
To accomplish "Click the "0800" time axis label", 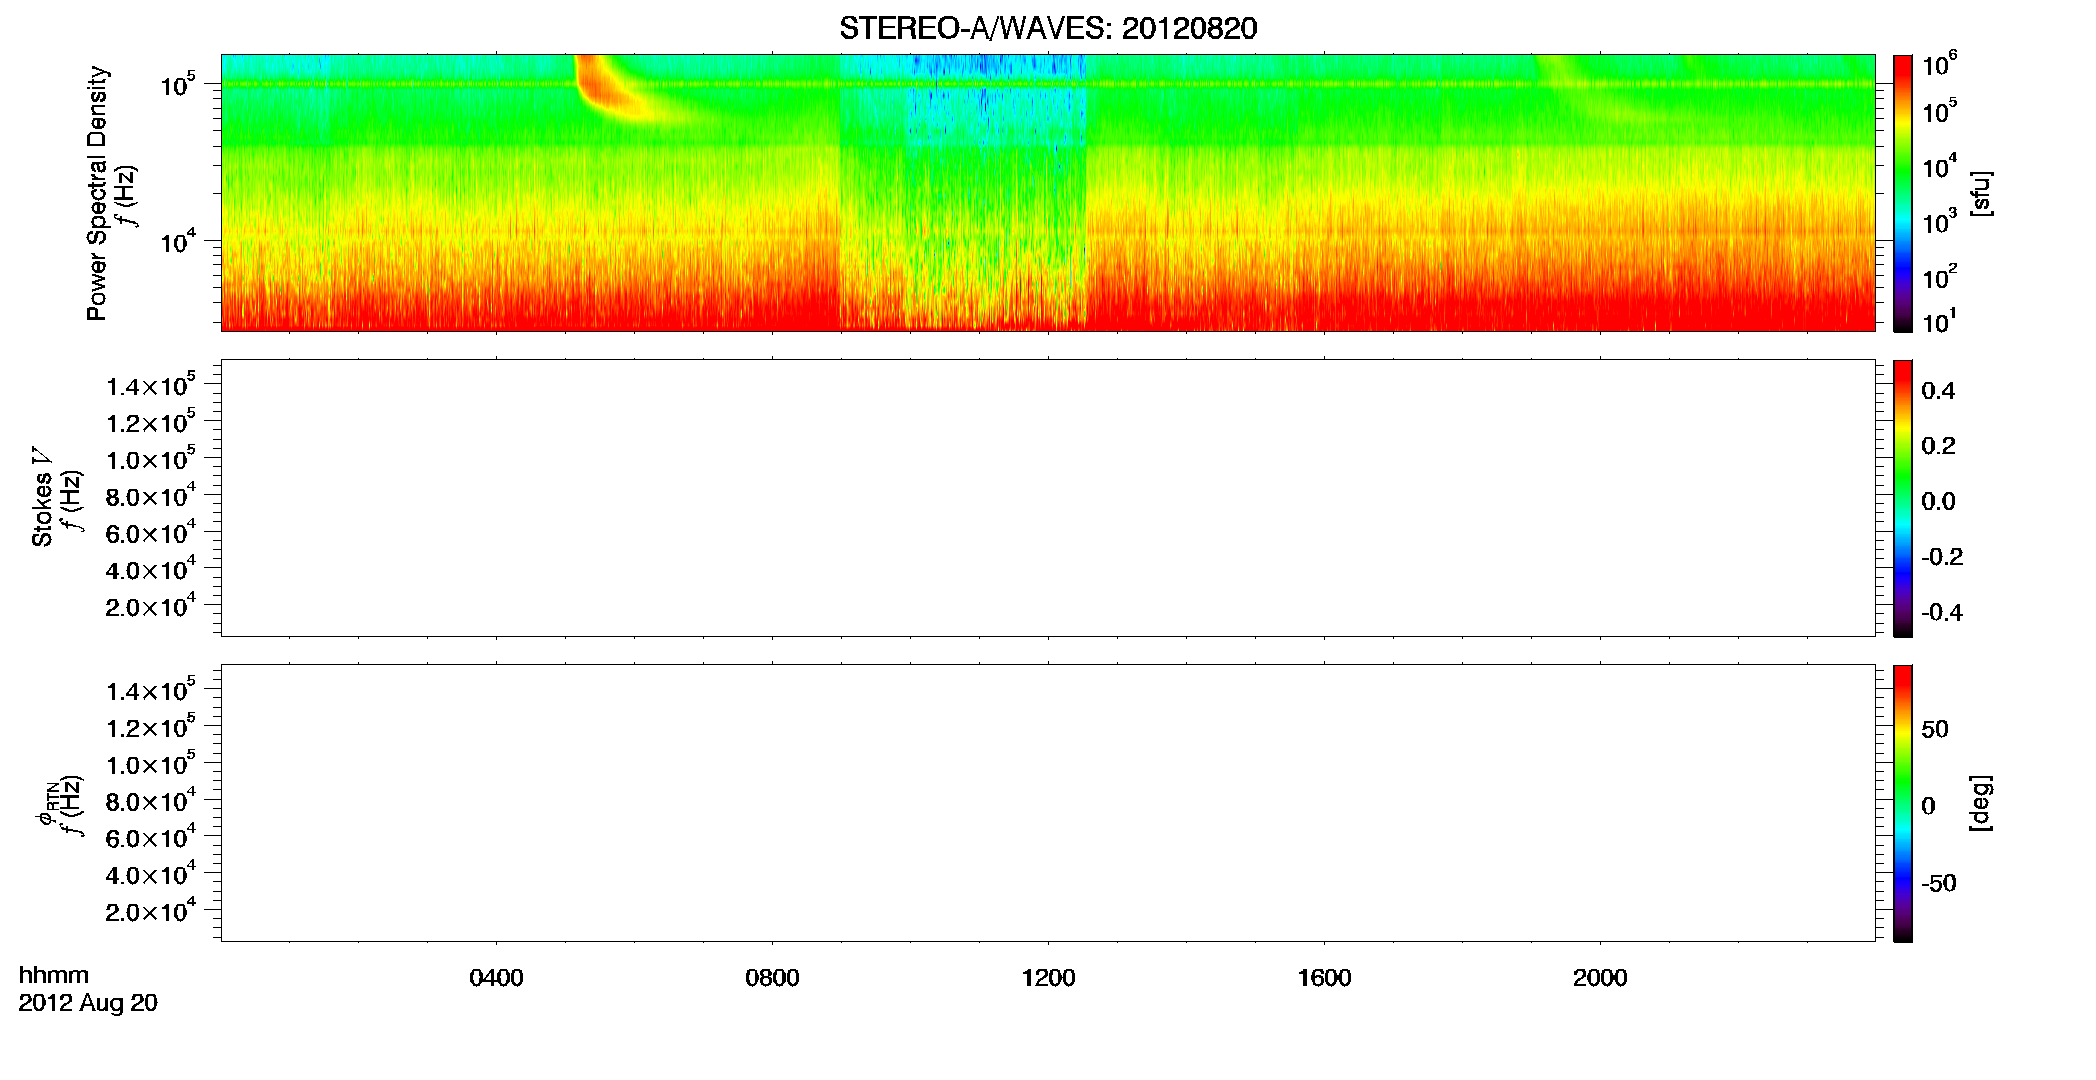I will tap(772, 978).
